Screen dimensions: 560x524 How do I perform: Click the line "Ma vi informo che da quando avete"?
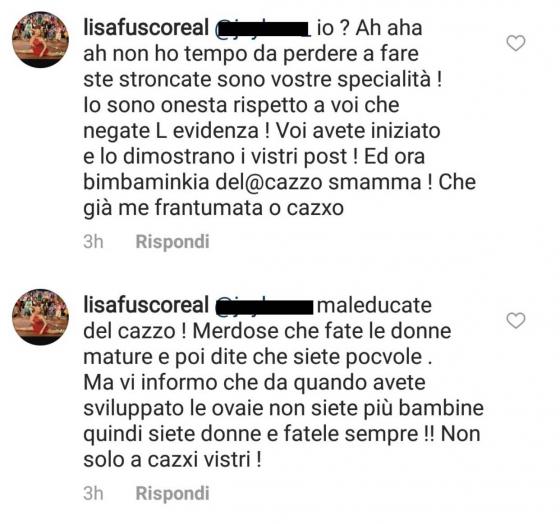[254, 383]
